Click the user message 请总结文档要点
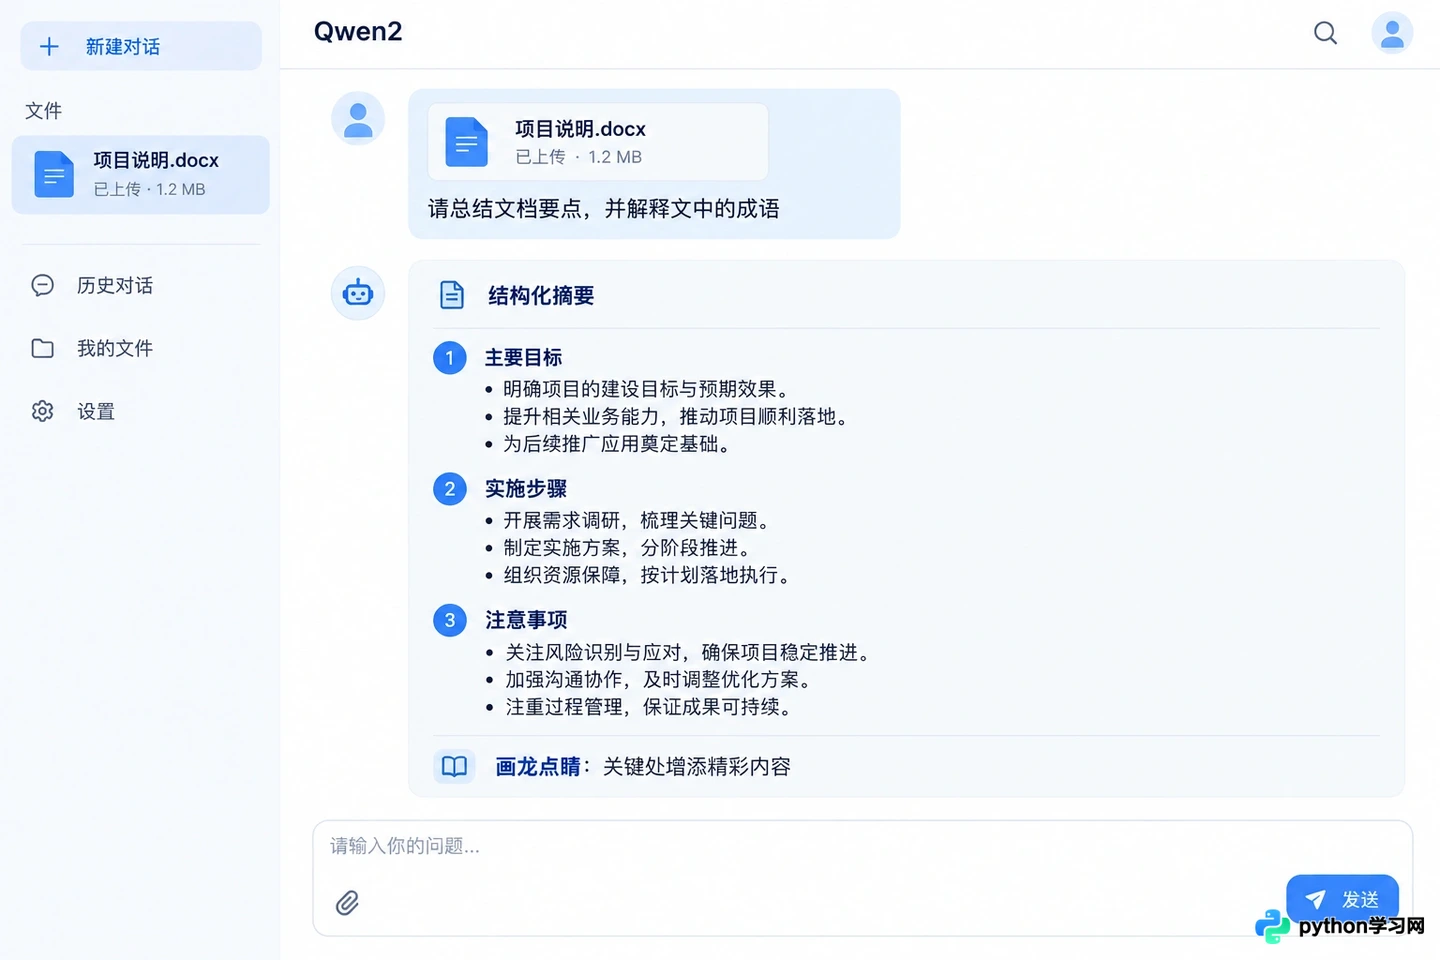The image size is (1440, 960). tap(604, 208)
